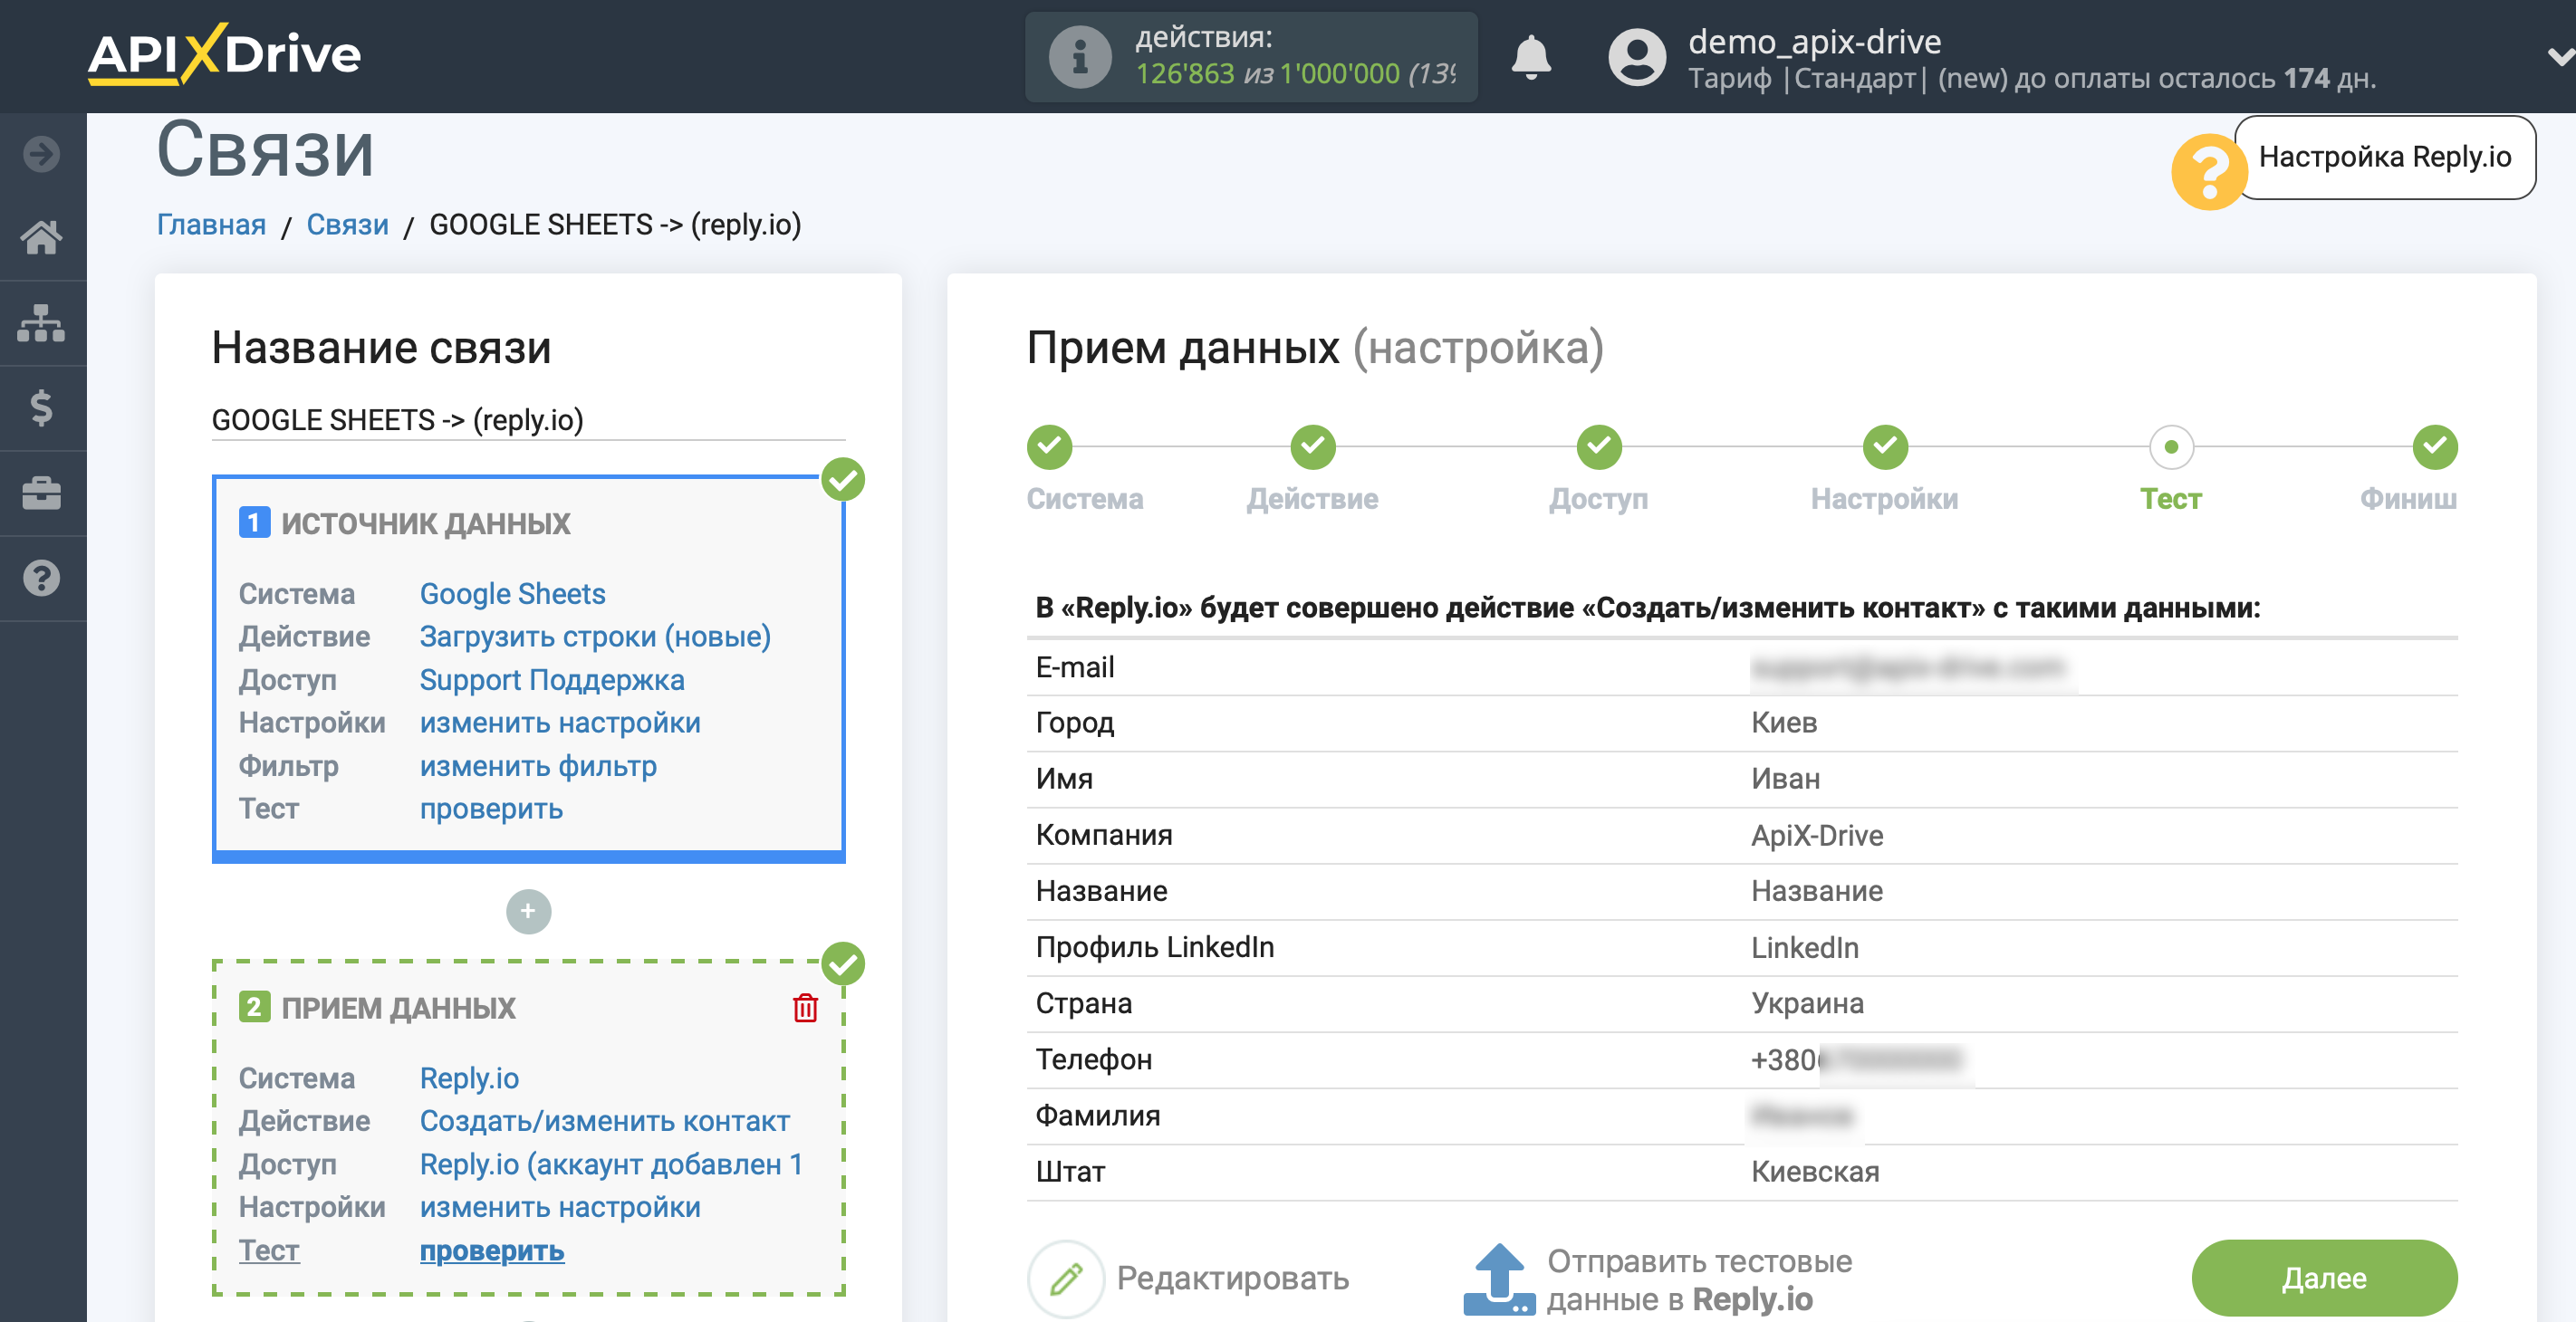
Task: Click the ИСТОЧНИК ДАННЫХ block header
Action: tap(425, 523)
